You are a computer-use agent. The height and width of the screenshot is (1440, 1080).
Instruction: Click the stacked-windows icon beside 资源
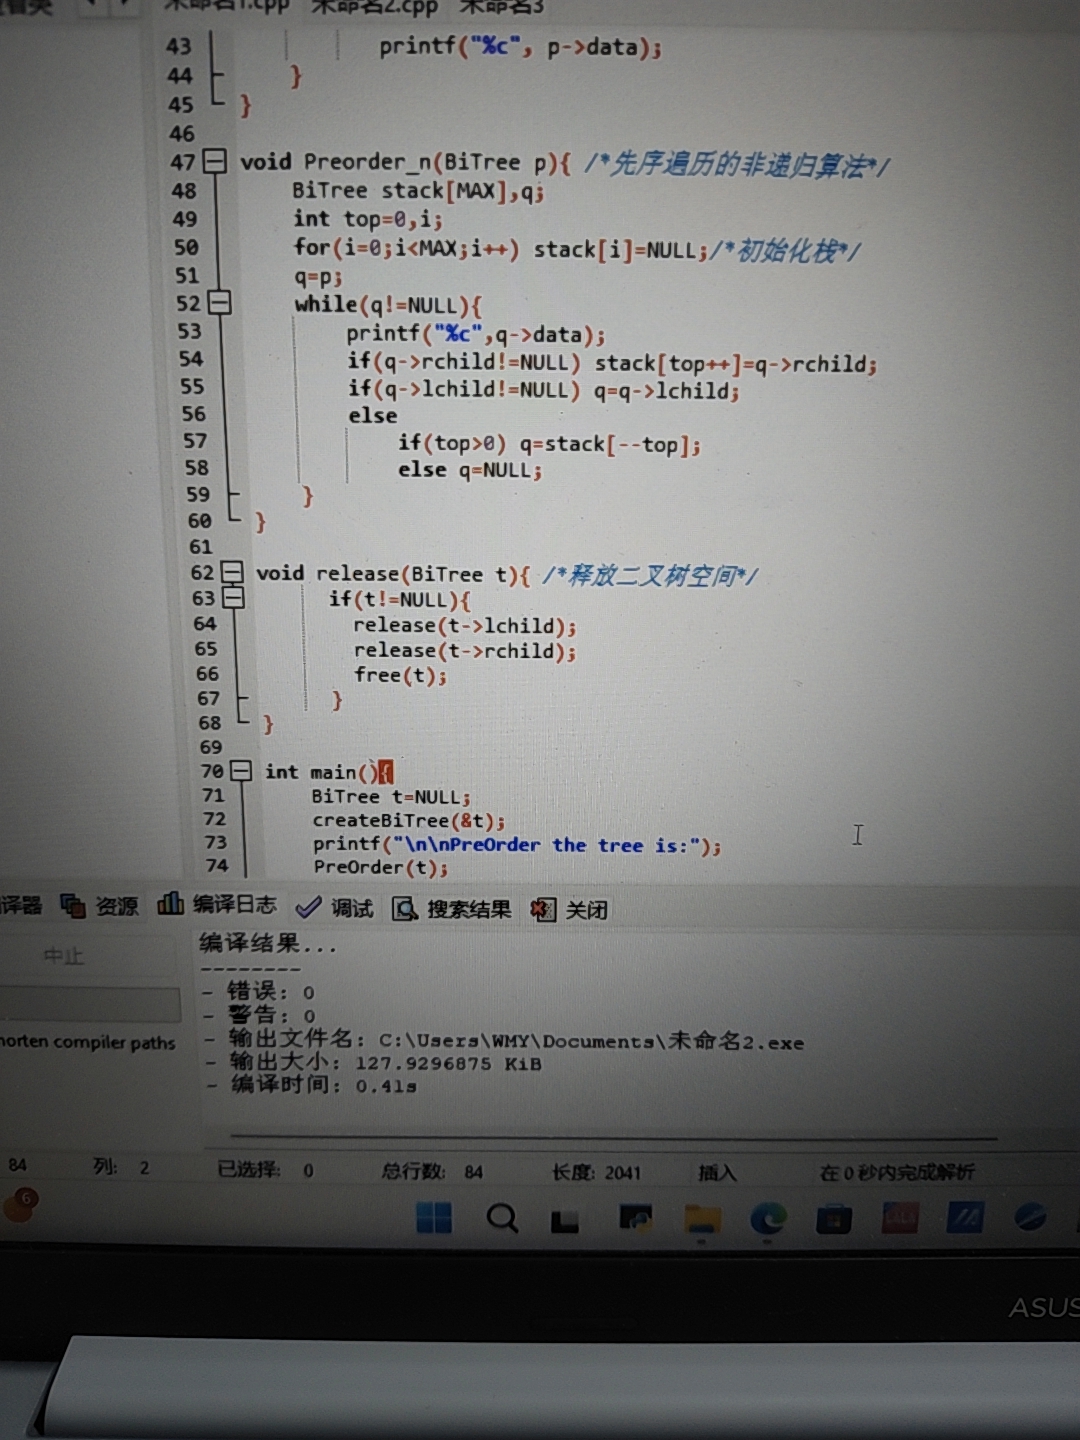[x=73, y=906]
